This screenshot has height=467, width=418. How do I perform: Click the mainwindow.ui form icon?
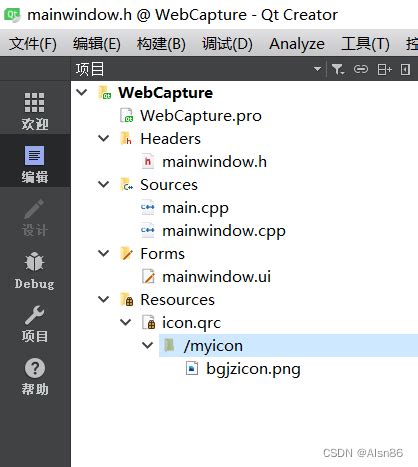tap(148, 276)
